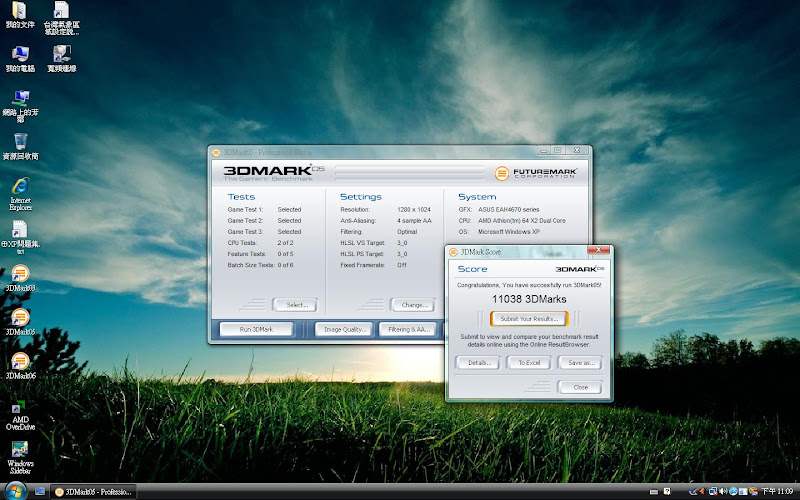Click the Change... settings button
The image size is (800, 500).
(x=413, y=305)
